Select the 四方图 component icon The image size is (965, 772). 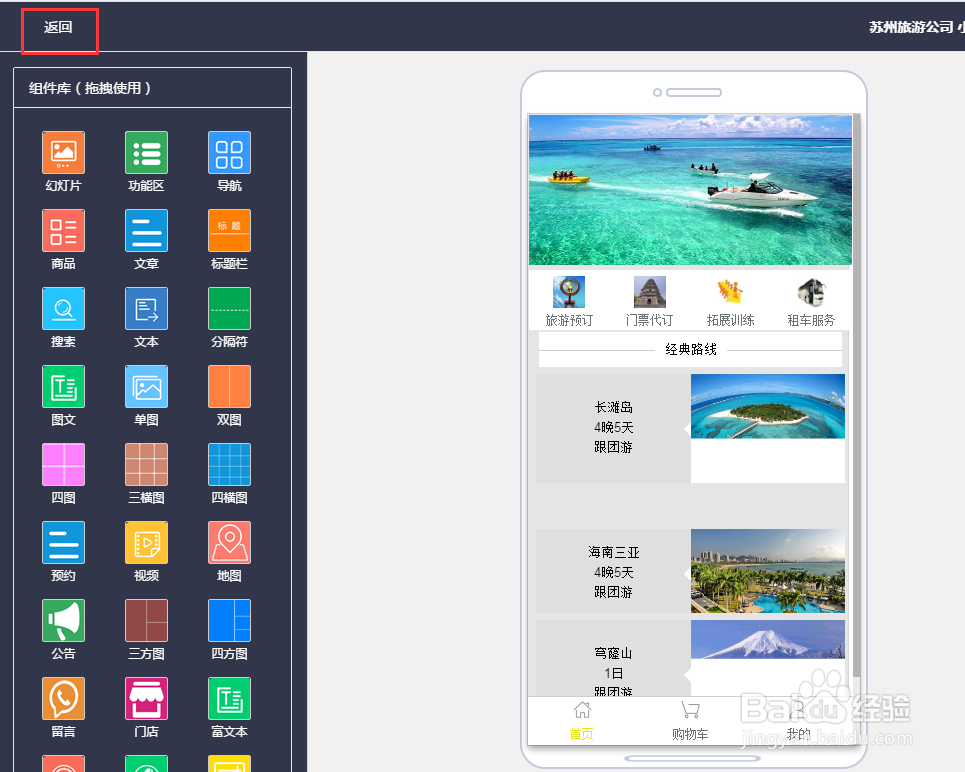pyautogui.click(x=230, y=621)
